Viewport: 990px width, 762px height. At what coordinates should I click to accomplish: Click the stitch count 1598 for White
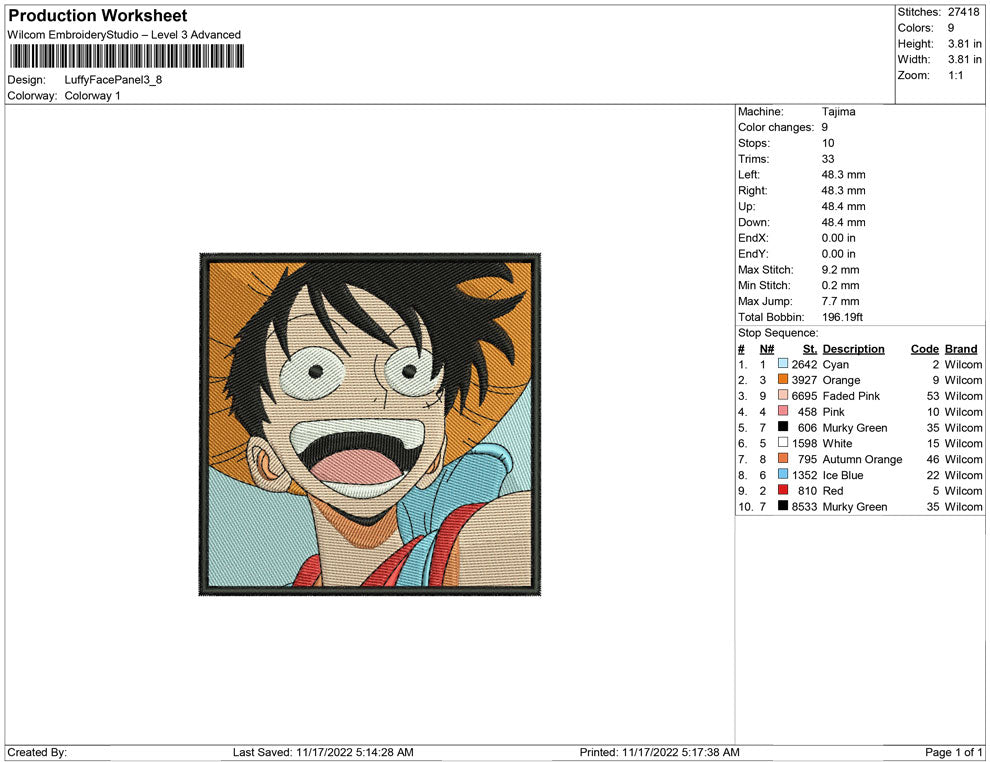click(804, 443)
